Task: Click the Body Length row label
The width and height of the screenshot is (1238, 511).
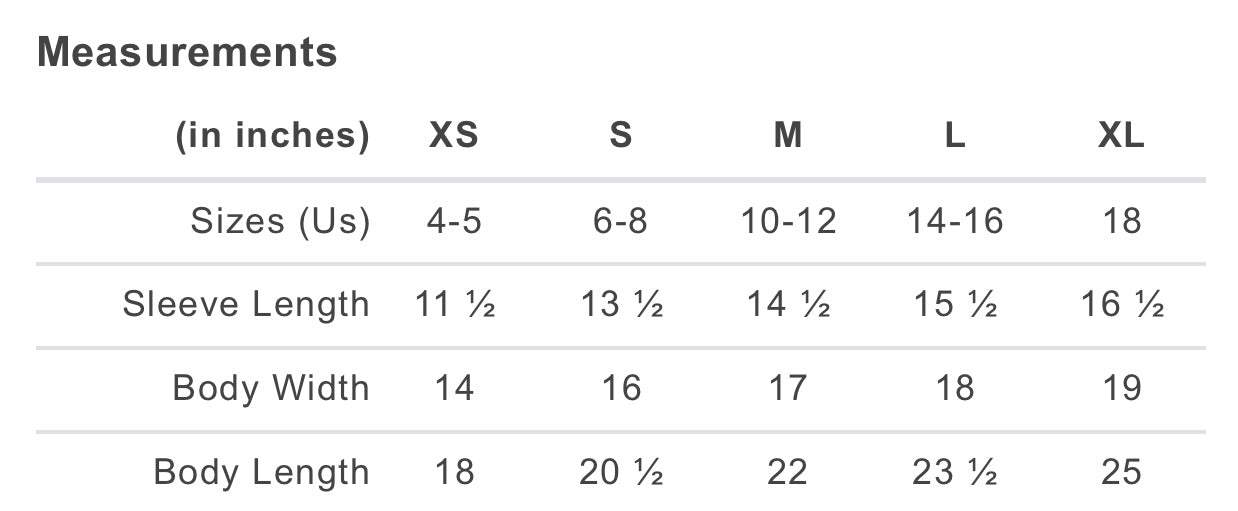Action: click(261, 472)
